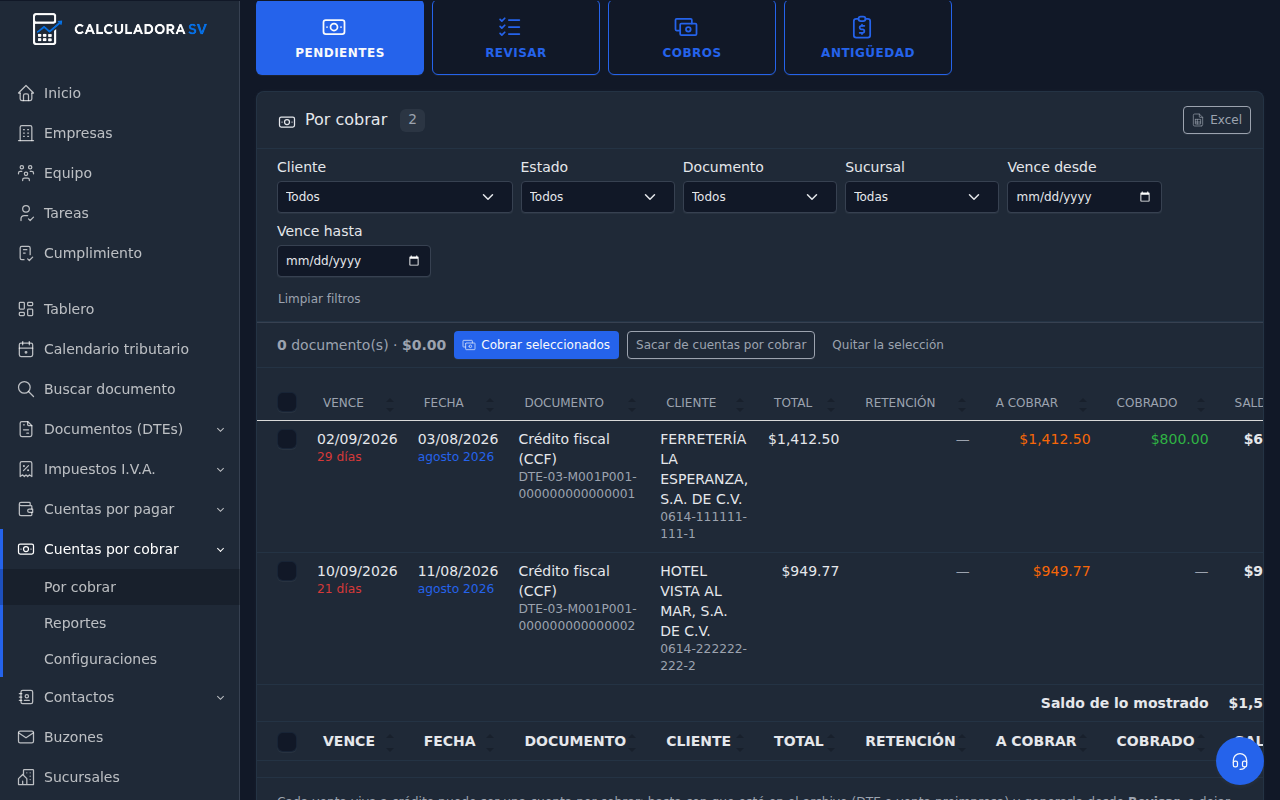Screen dimensions: 1280x800
Task: Click the Quitar la selección link
Action: (x=888, y=345)
